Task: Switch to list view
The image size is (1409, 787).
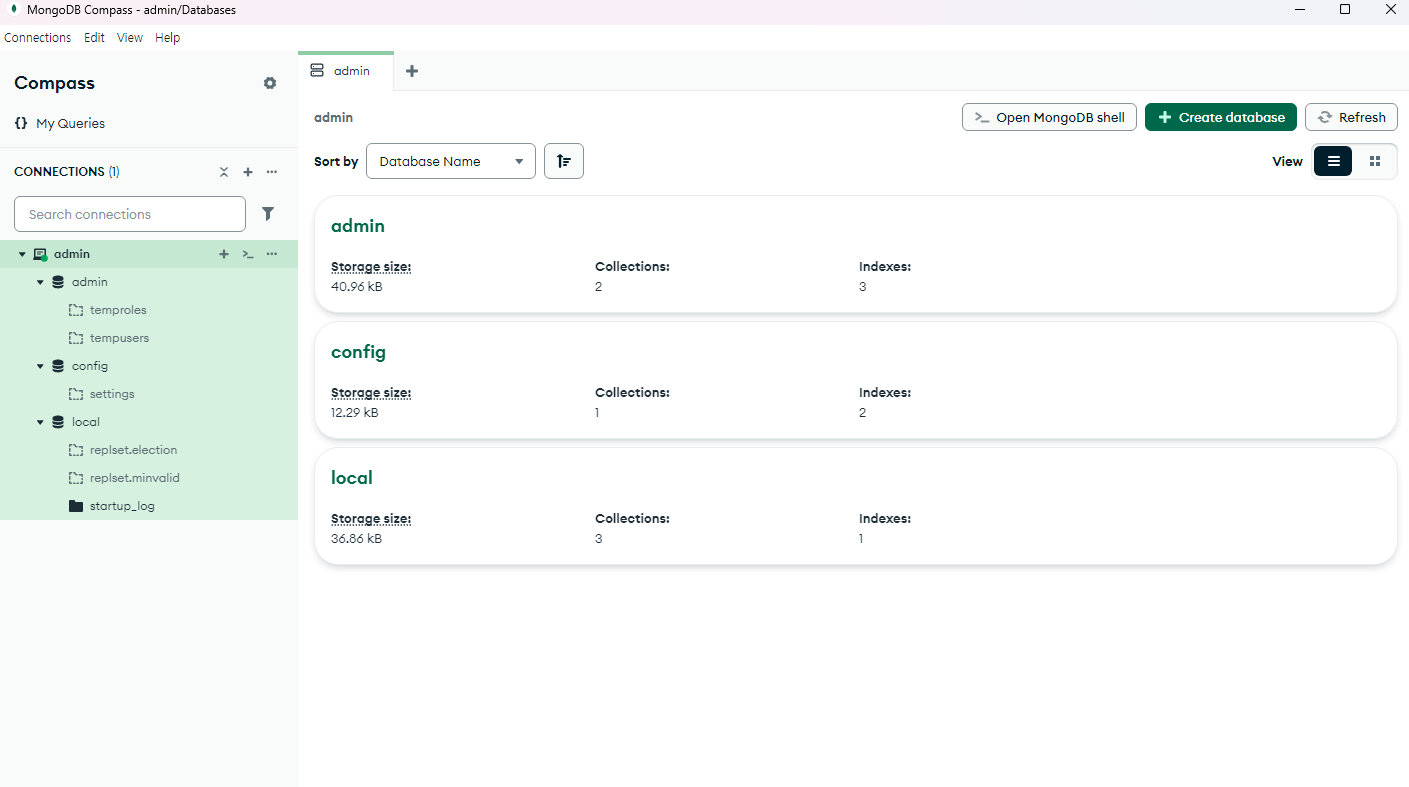Action: click(1333, 161)
